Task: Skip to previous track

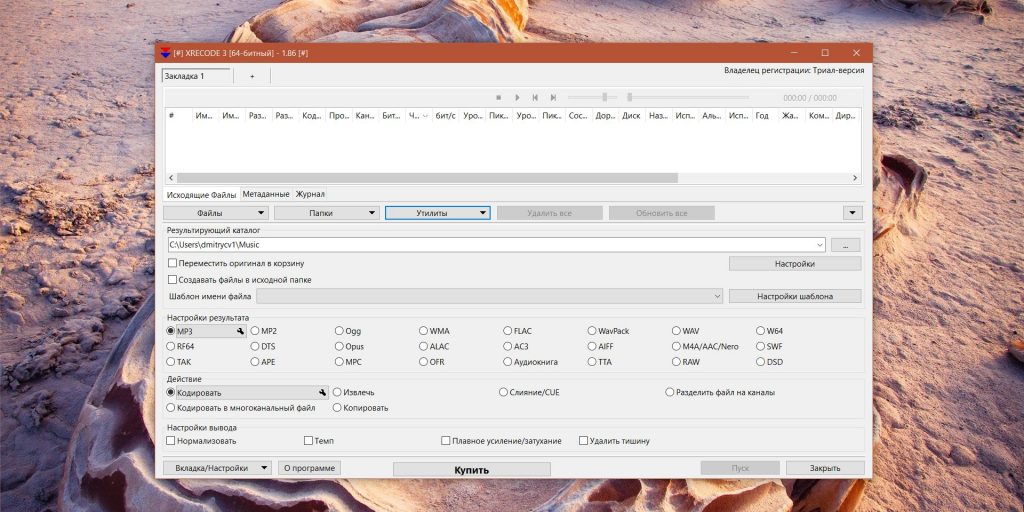Action: tap(535, 97)
